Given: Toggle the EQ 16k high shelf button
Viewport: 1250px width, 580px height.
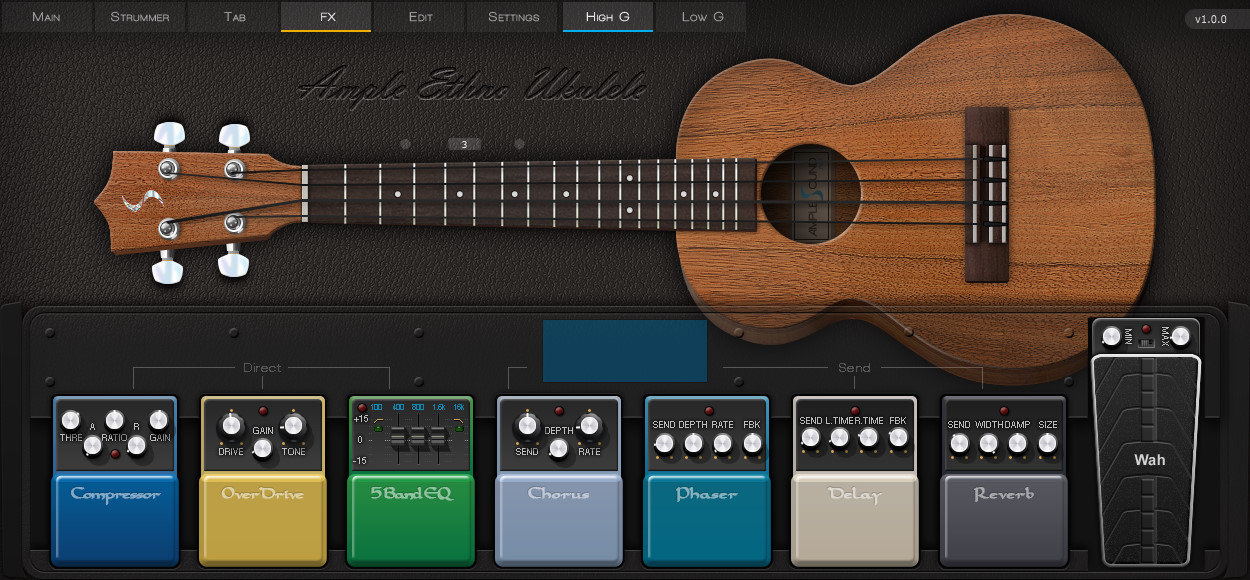Looking at the screenshot, I should point(459,429).
